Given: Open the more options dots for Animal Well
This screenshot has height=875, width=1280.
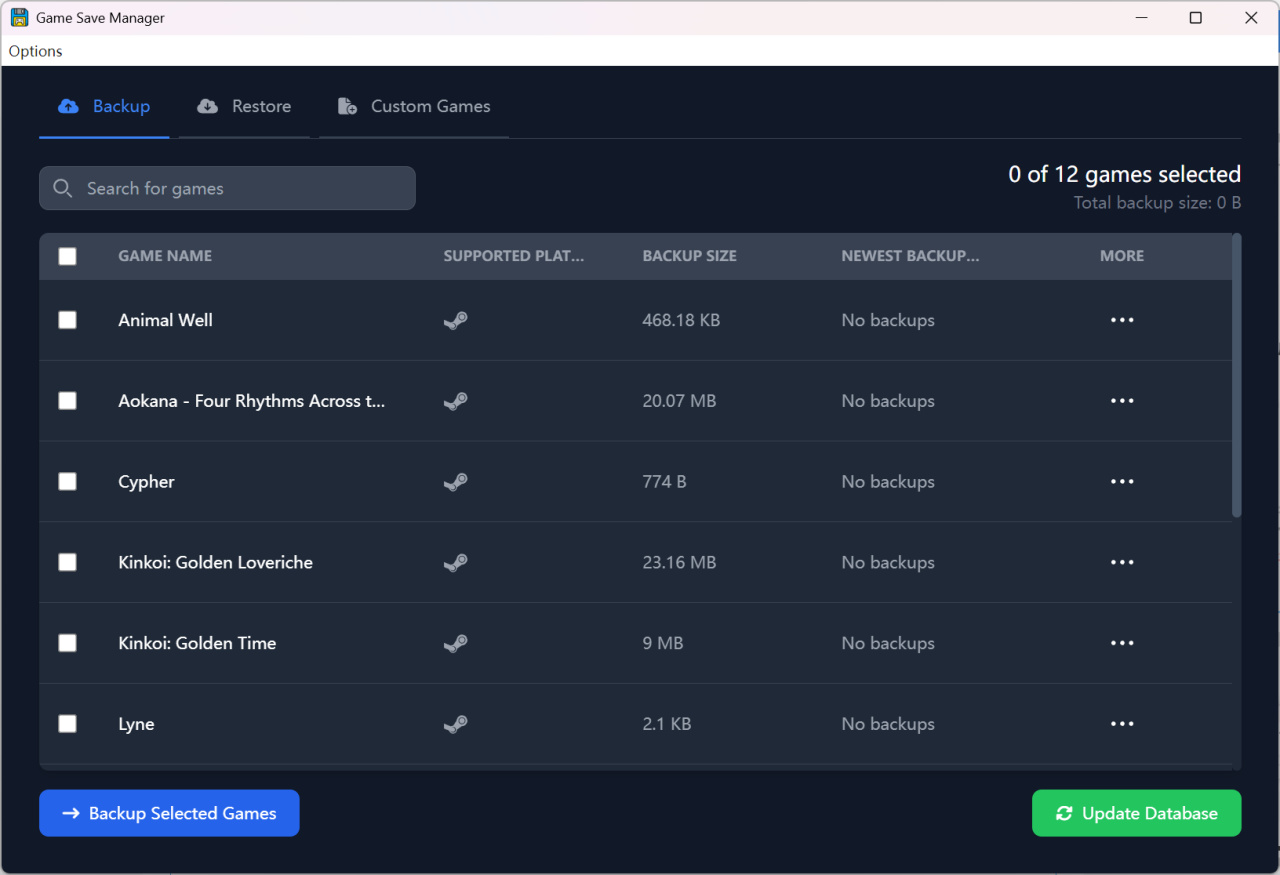Looking at the screenshot, I should pos(1122,320).
